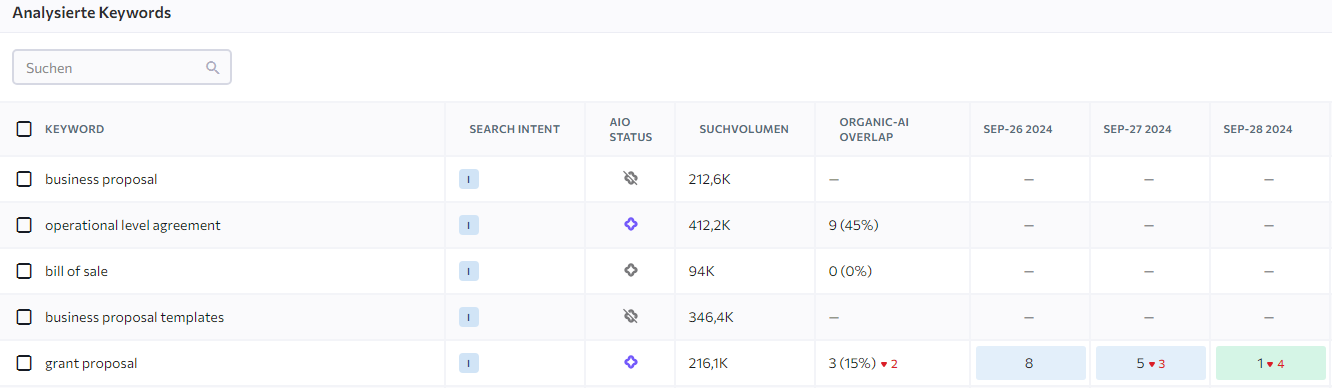
Task: Click intent badge for operational level agreement
Action: tap(469, 226)
